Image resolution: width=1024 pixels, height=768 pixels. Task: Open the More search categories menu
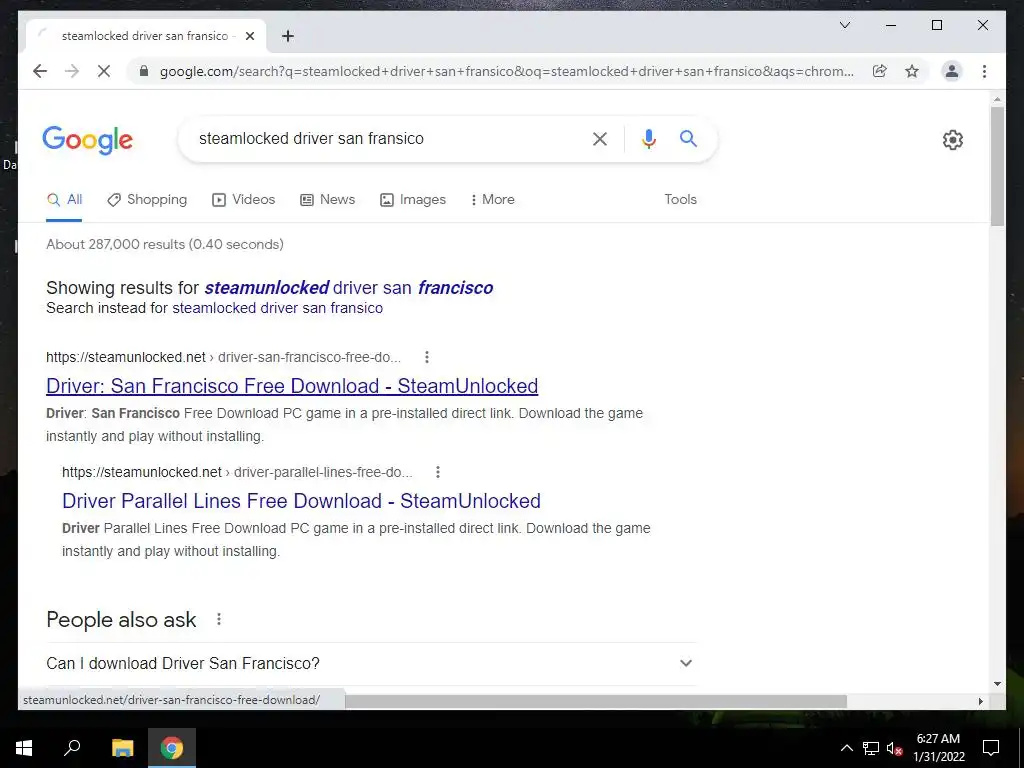click(492, 199)
